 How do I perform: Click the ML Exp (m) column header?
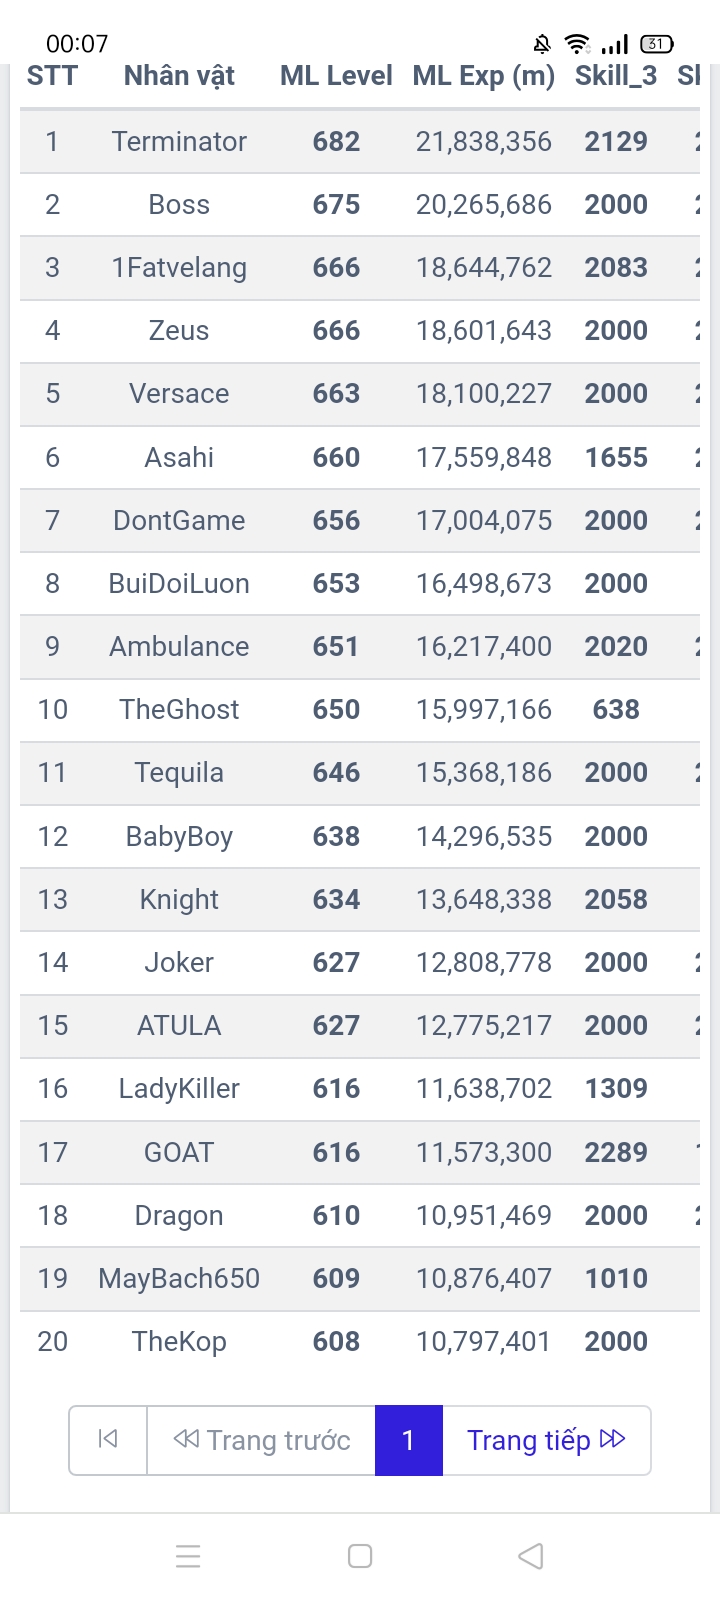pos(484,76)
